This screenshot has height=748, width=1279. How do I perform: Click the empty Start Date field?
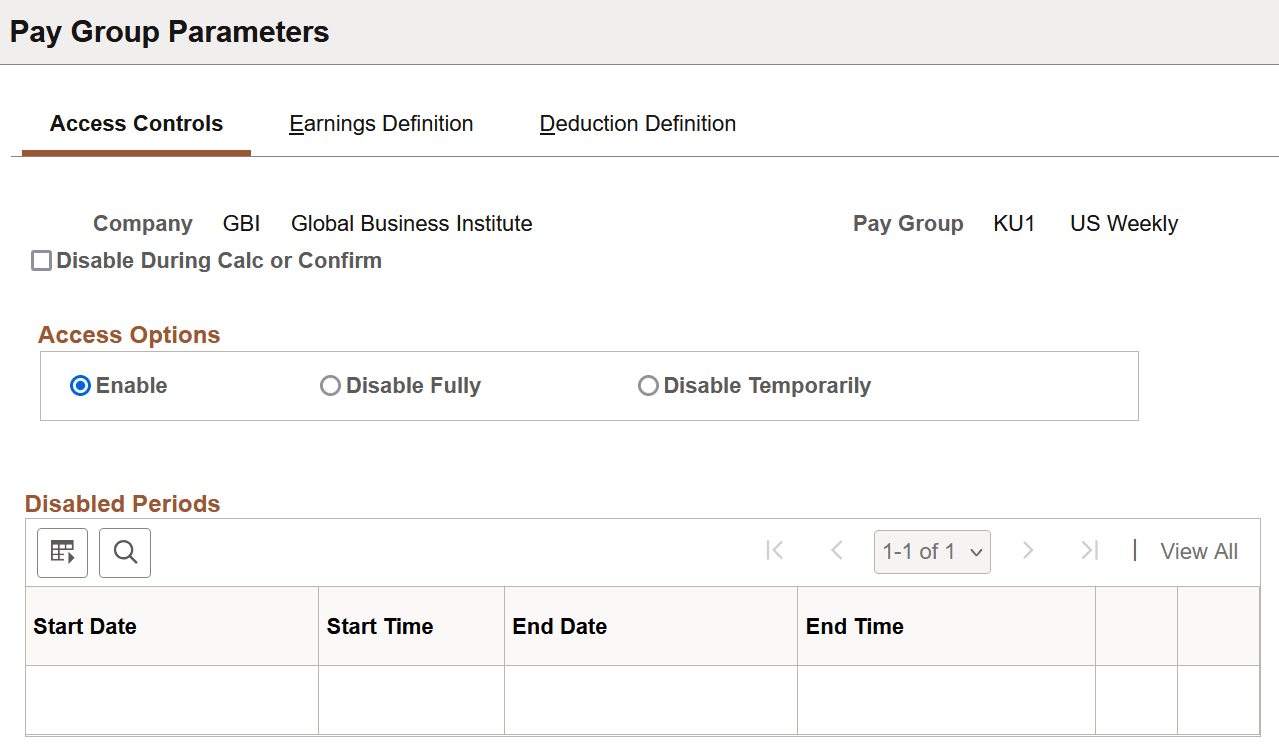pyautogui.click(x=170, y=700)
